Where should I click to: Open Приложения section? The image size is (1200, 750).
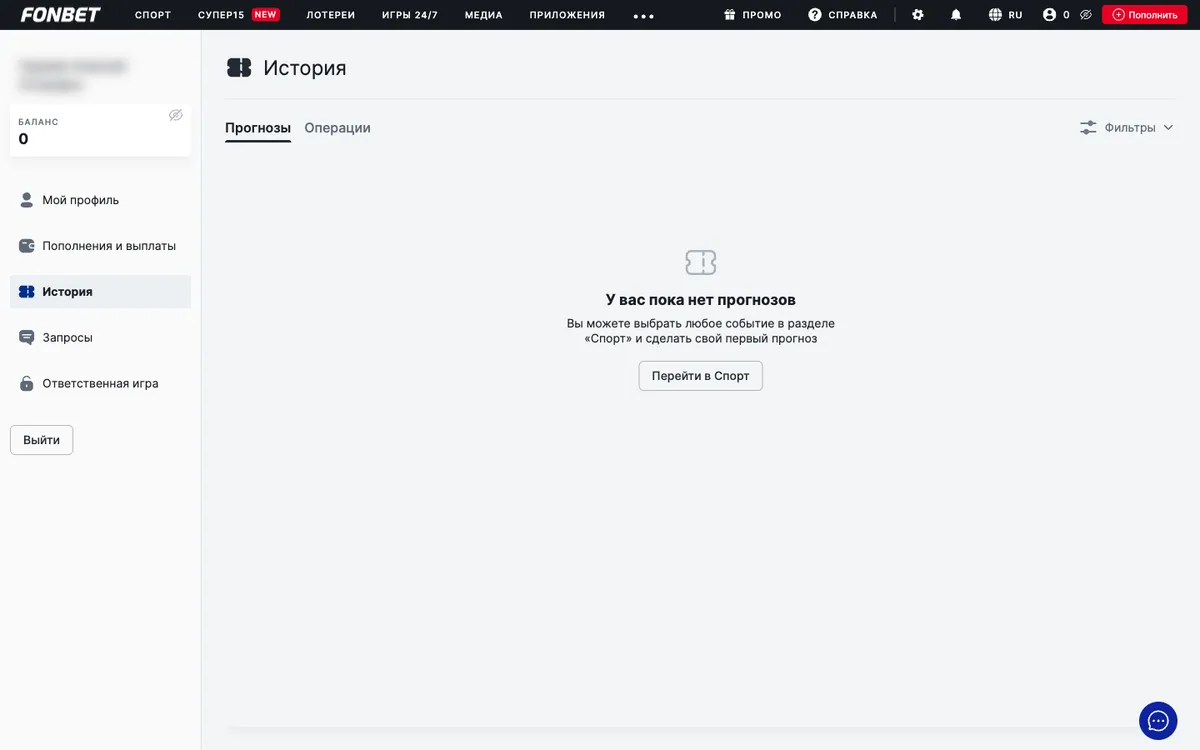[x=567, y=15]
